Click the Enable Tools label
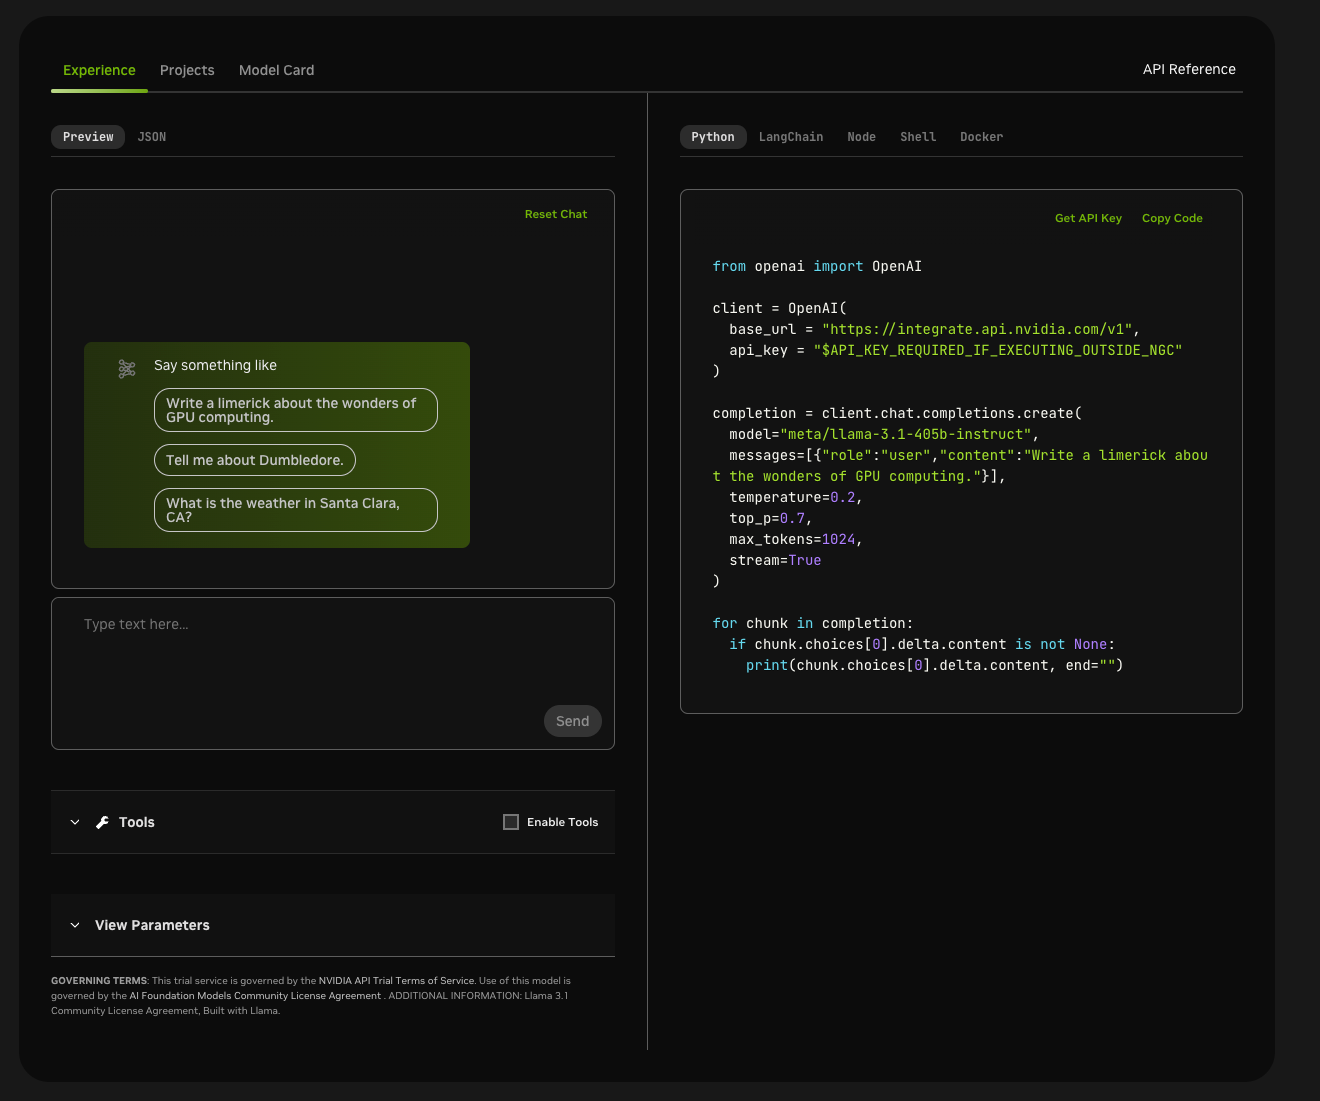This screenshot has height=1101, width=1320. pyautogui.click(x=563, y=822)
